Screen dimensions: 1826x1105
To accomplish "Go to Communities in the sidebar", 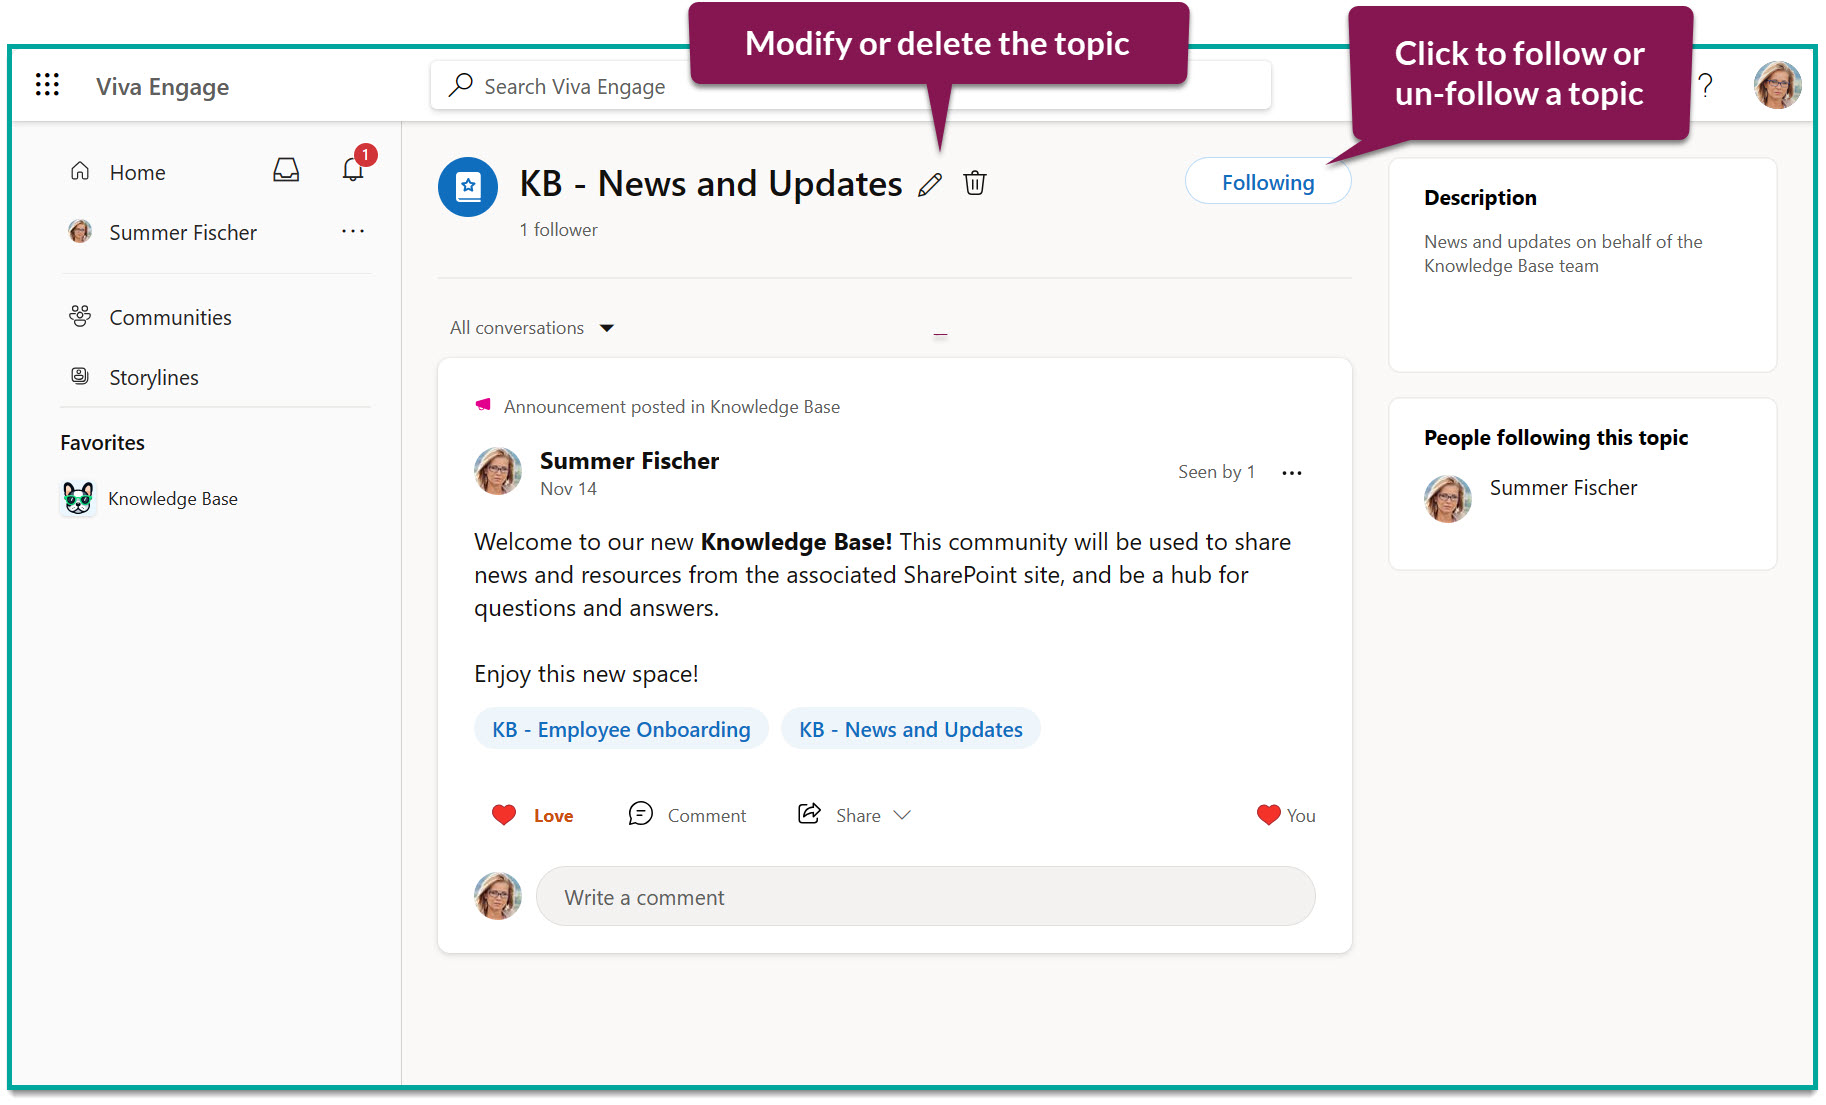I will pyautogui.click(x=169, y=317).
